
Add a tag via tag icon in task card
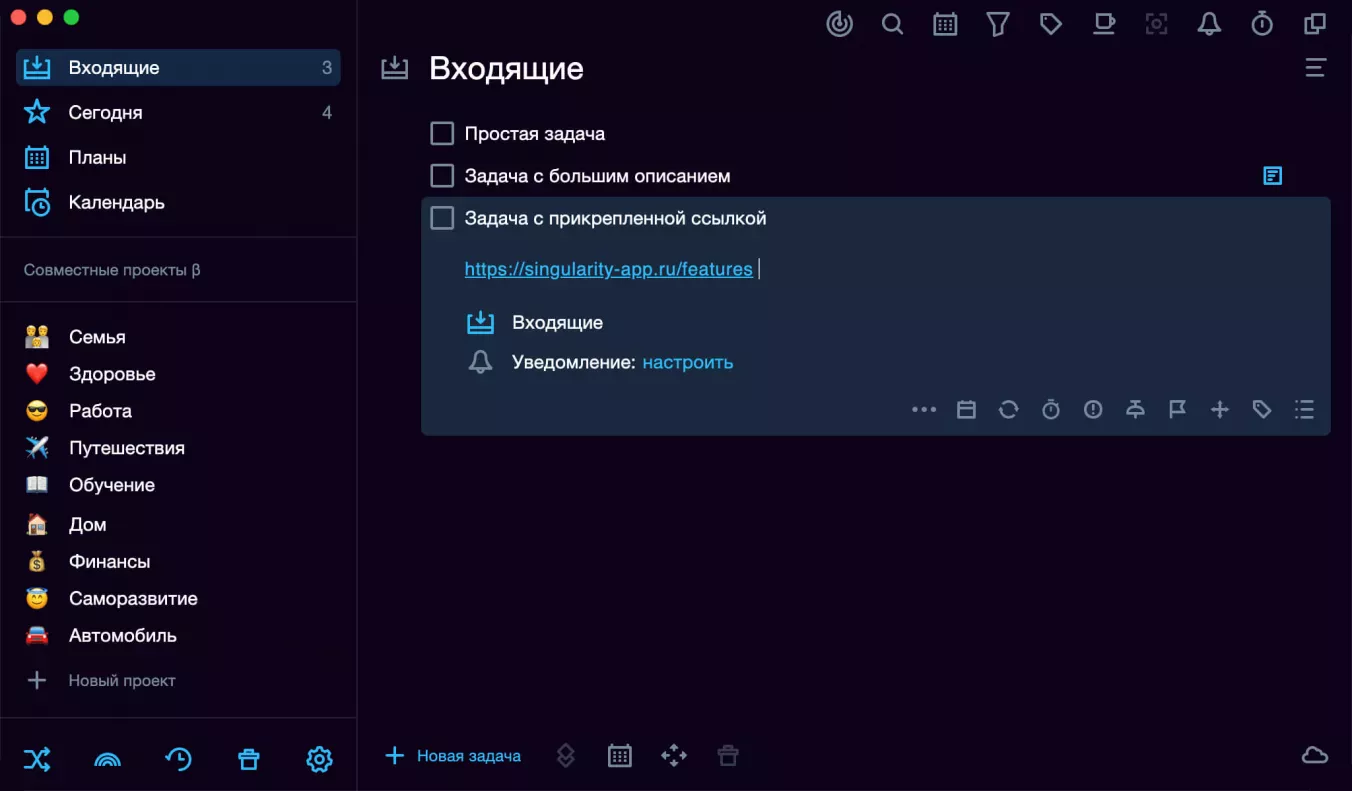tap(1262, 409)
